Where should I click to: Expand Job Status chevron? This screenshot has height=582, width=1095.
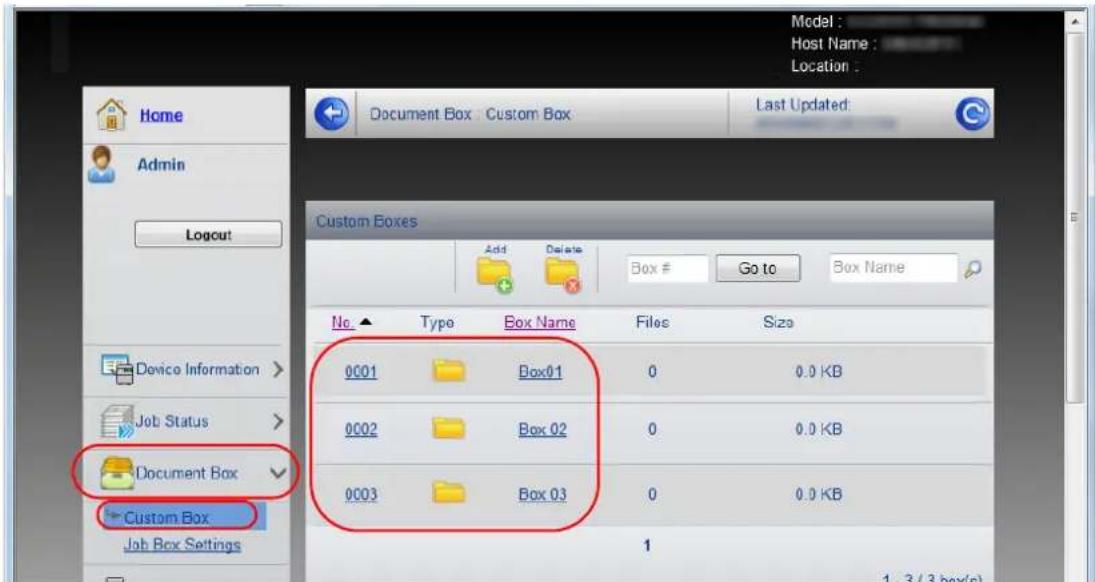click(x=278, y=421)
